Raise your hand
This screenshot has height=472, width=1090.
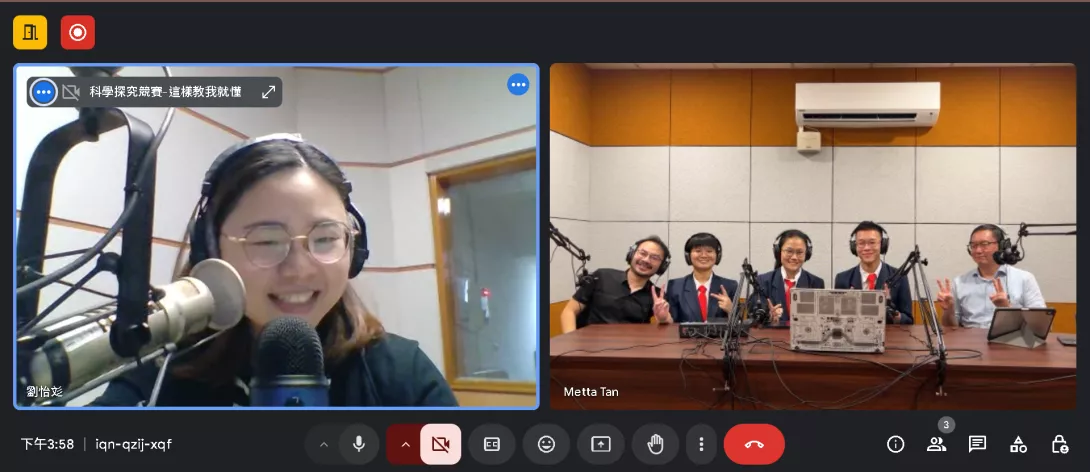tap(655, 444)
